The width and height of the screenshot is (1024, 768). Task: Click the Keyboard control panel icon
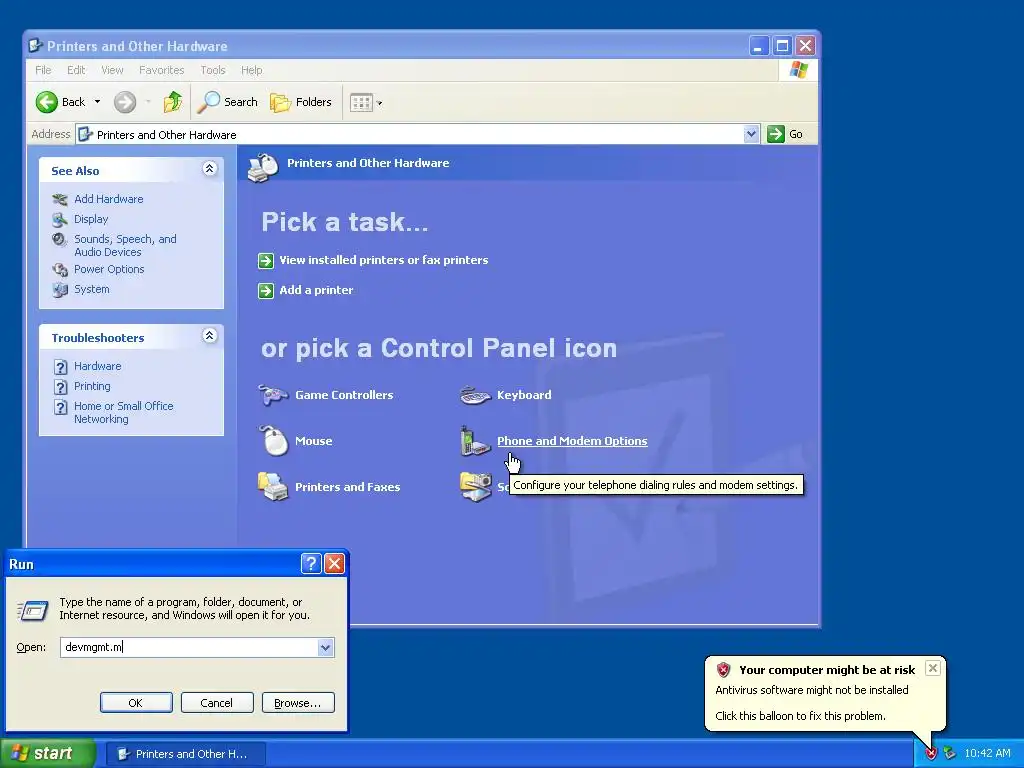(x=475, y=395)
